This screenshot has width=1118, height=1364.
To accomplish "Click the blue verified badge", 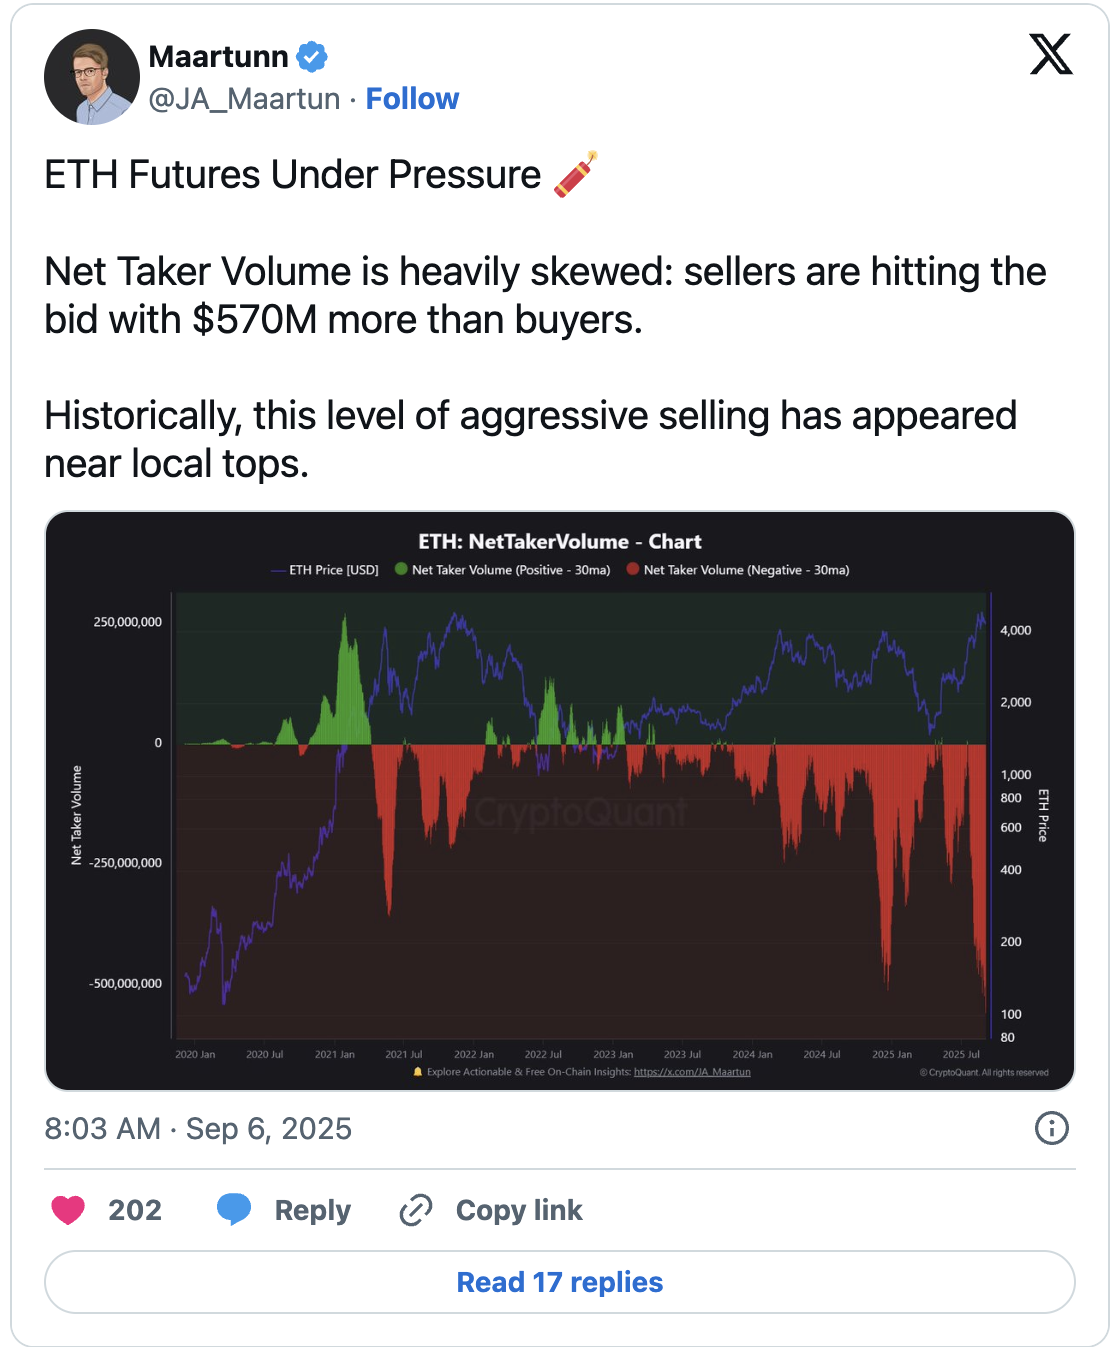I will point(312,57).
